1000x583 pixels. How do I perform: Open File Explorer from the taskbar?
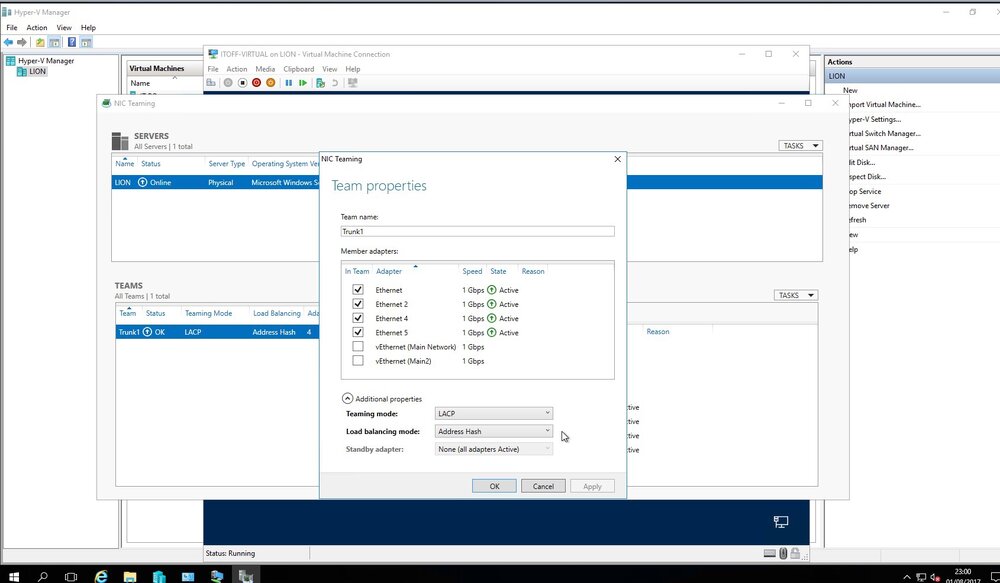pos(130,576)
